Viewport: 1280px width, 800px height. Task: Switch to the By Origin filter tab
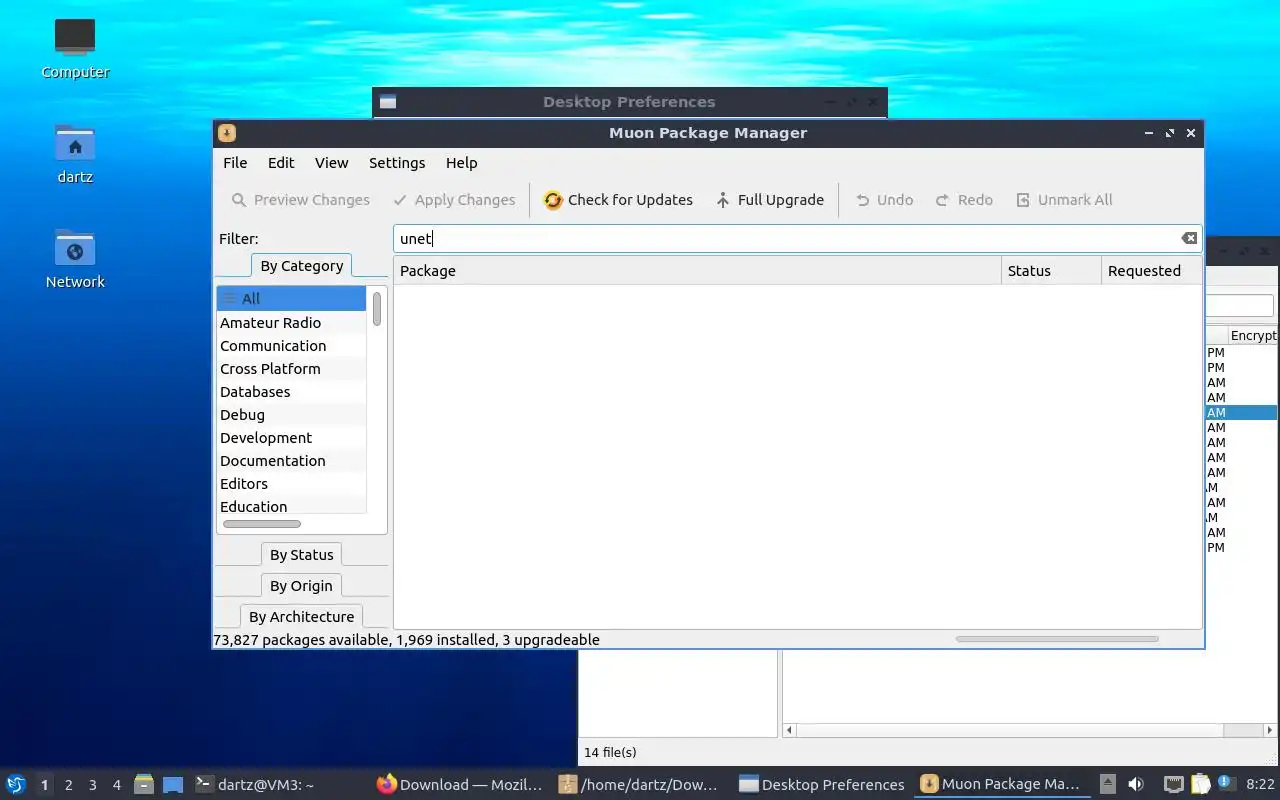pos(301,586)
